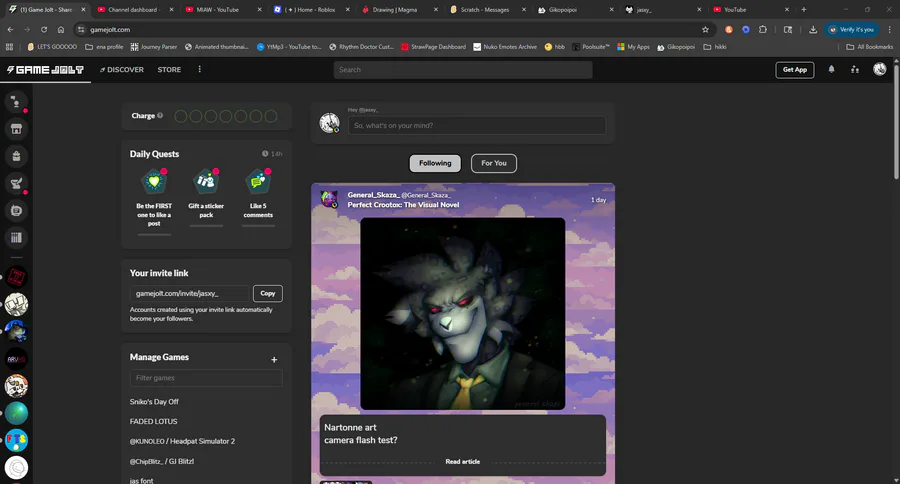Open Chrome three-dot menu
The height and width of the screenshot is (484, 900).
pyautogui.click(x=889, y=29)
